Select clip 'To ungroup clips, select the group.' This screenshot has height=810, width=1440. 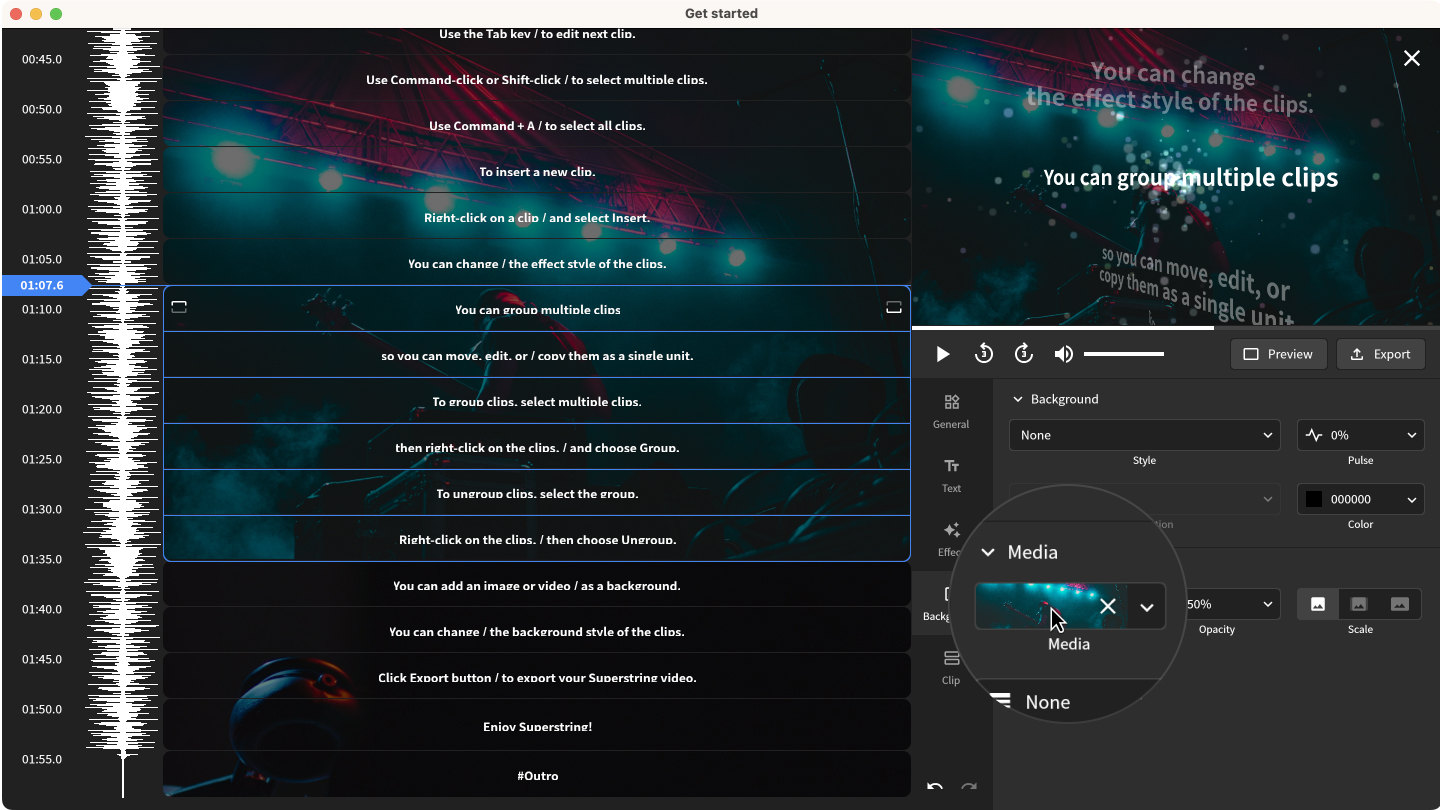tap(537, 493)
